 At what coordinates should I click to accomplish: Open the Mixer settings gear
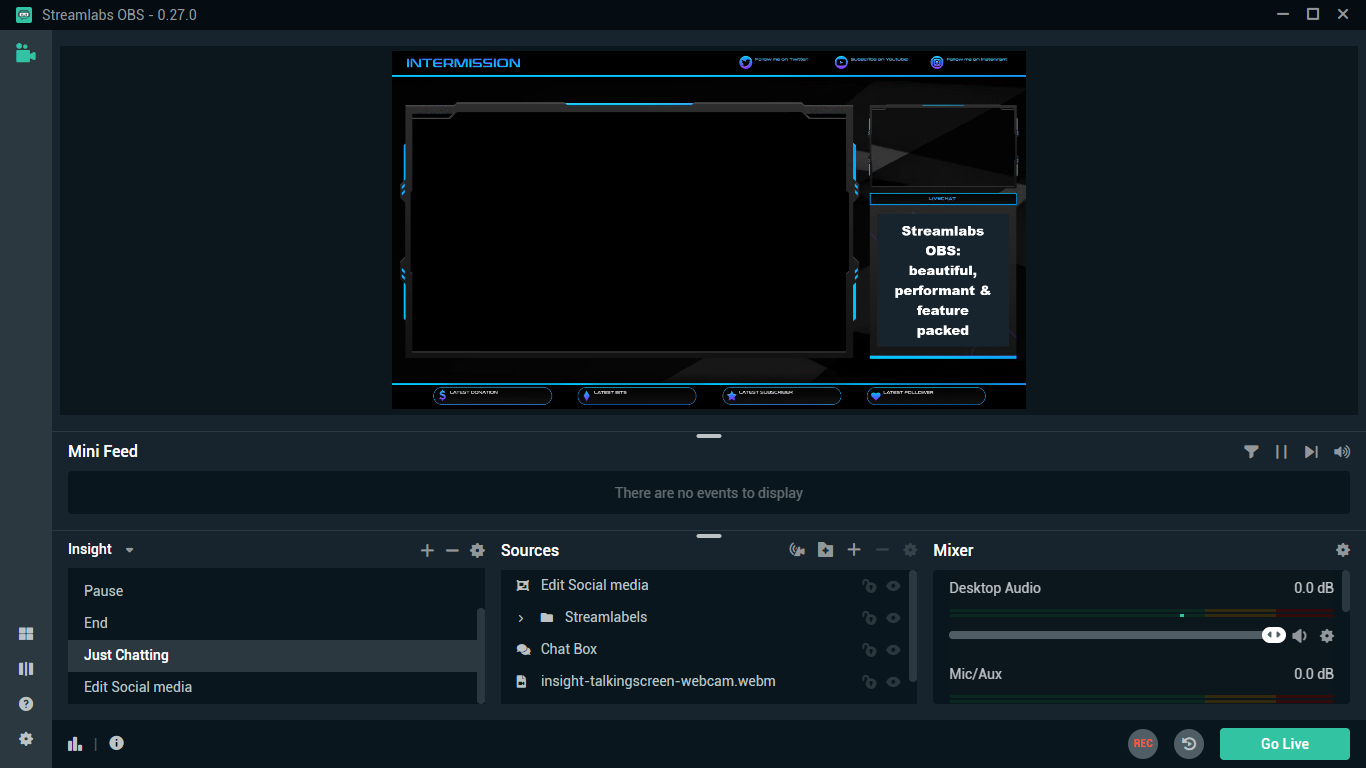tap(1343, 550)
